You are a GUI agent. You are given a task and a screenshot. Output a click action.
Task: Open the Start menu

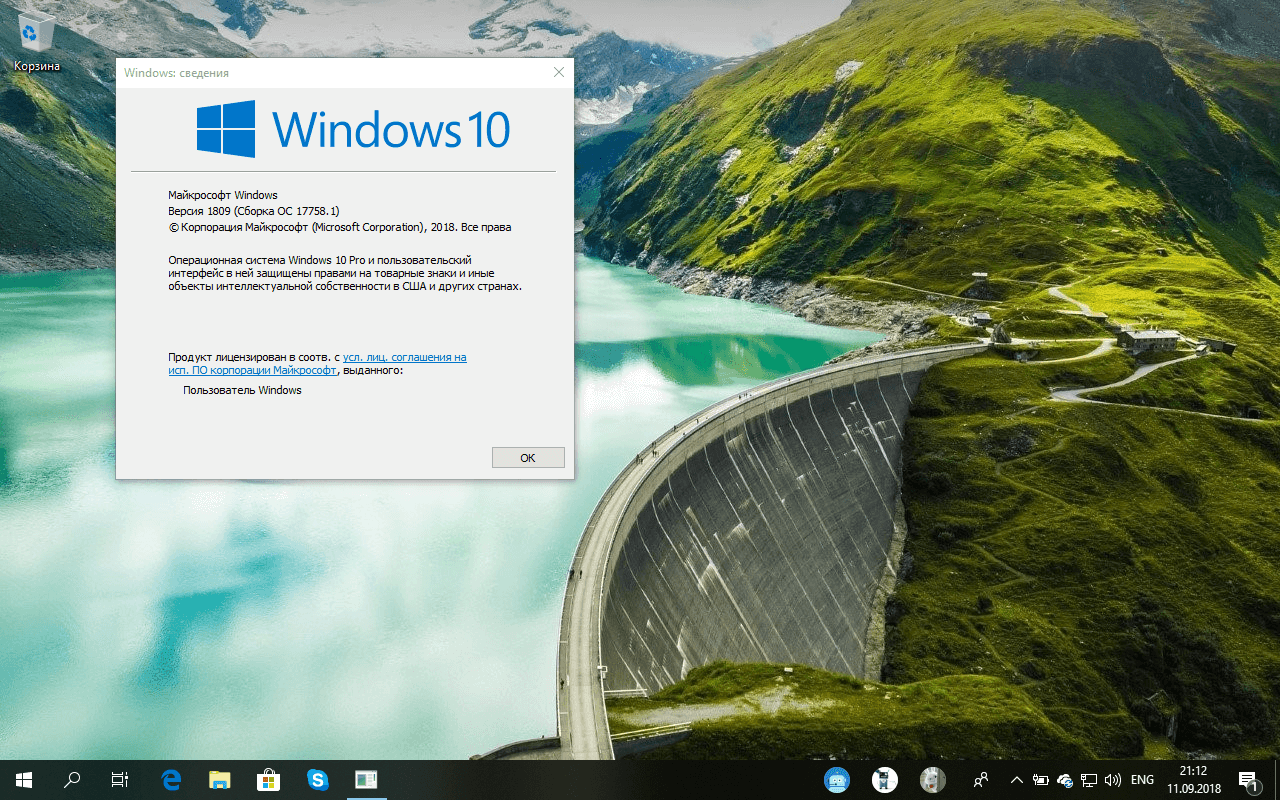click(x=21, y=779)
